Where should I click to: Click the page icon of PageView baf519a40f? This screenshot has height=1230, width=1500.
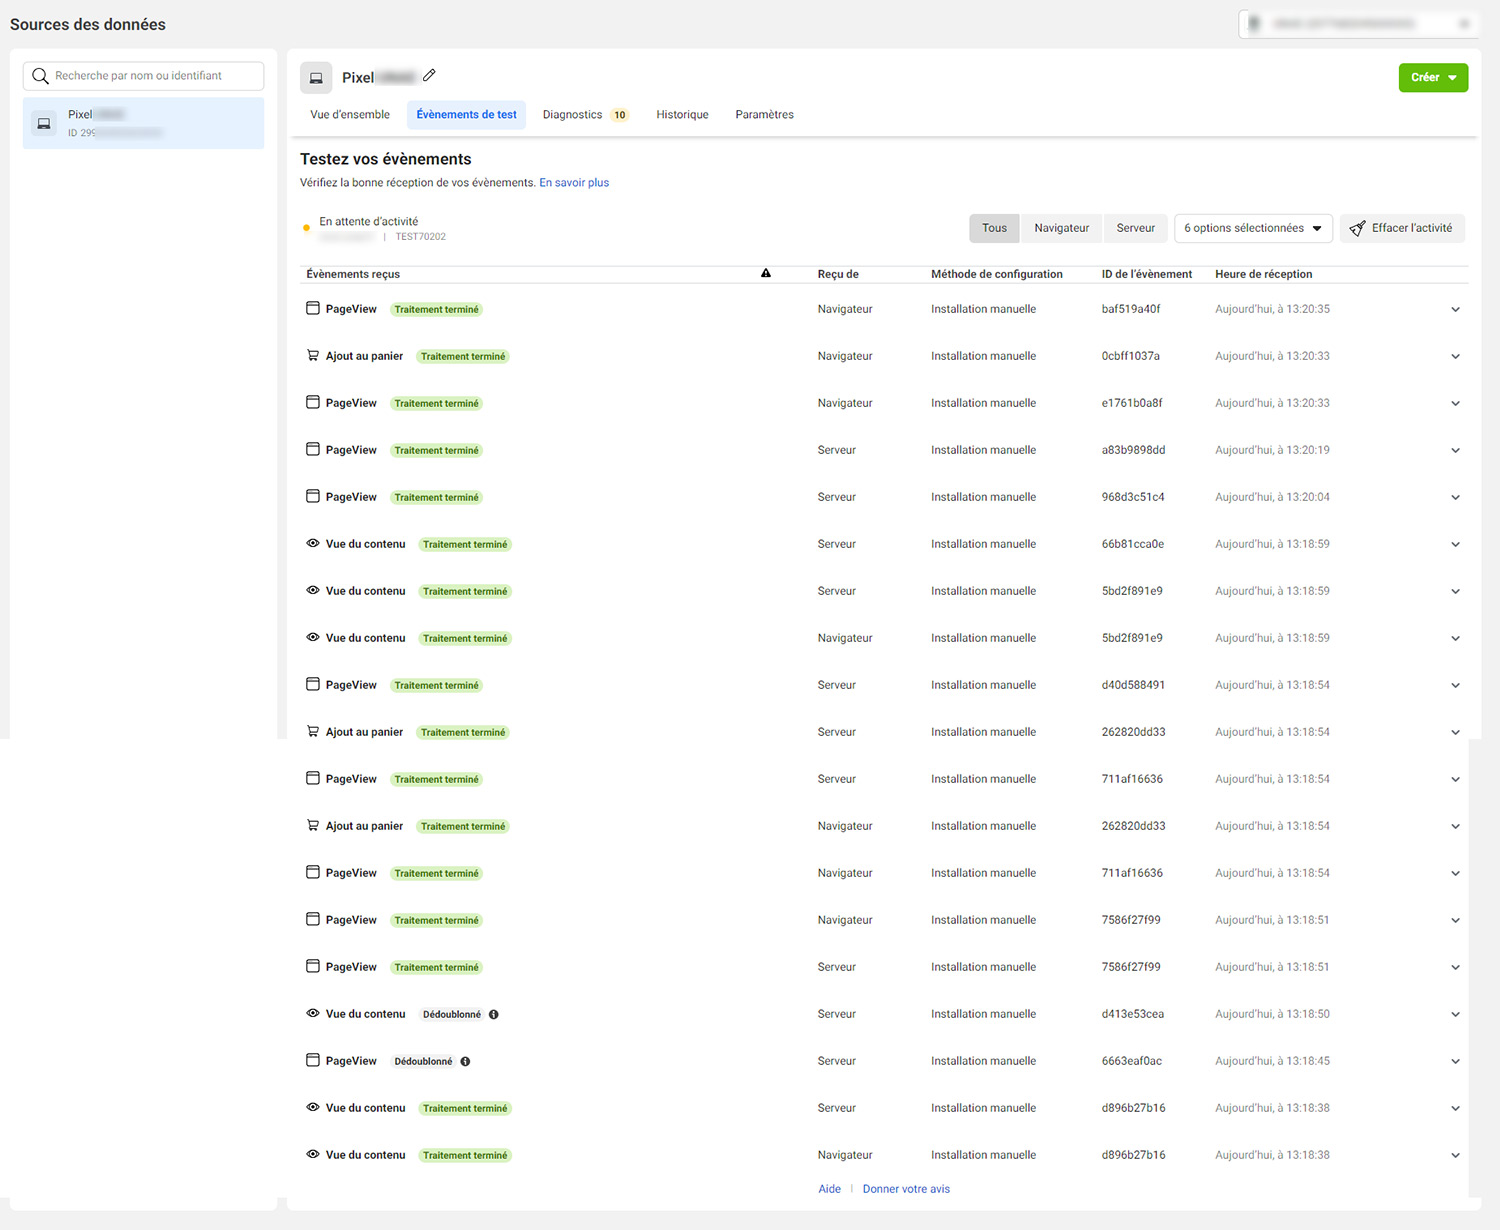(x=313, y=308)
